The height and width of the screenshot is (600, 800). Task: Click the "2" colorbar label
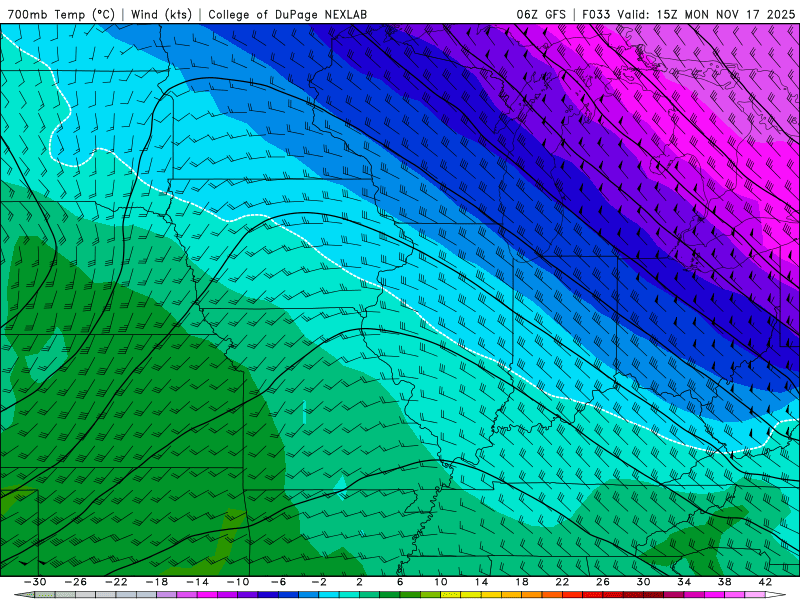tap(360, 582)
